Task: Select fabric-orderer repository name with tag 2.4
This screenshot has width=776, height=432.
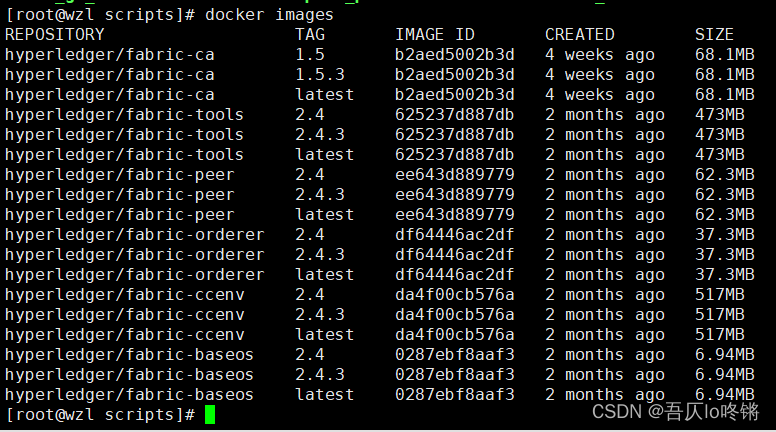Action: click(134, 235)
